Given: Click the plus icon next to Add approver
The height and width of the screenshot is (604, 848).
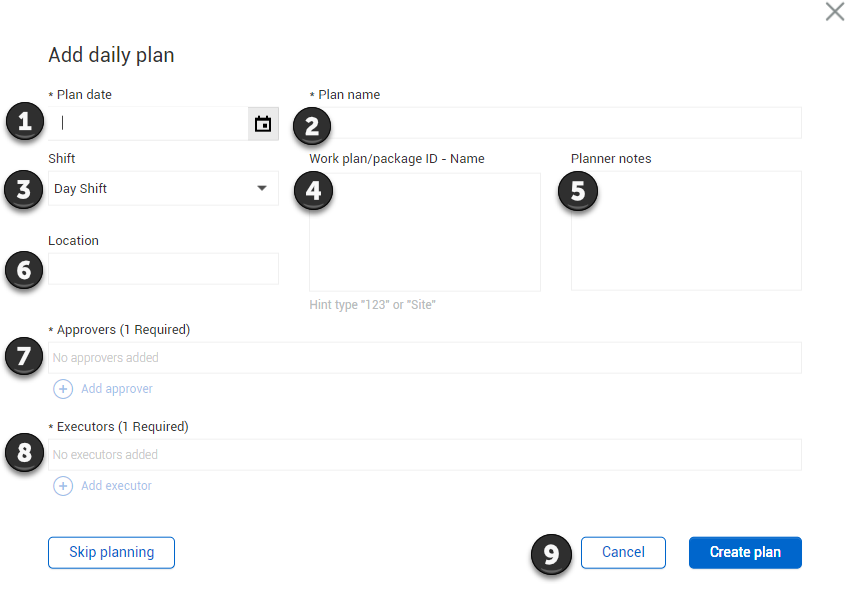Looking at the screenshot, I should click(63, 388).
